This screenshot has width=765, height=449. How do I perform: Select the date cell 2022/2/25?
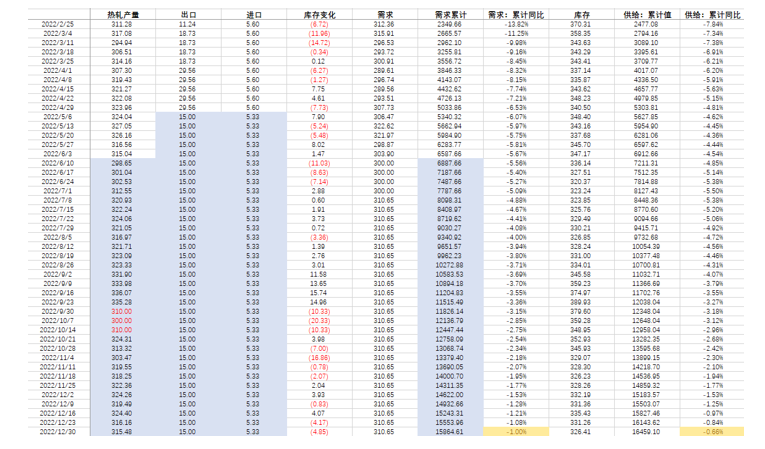58,24
